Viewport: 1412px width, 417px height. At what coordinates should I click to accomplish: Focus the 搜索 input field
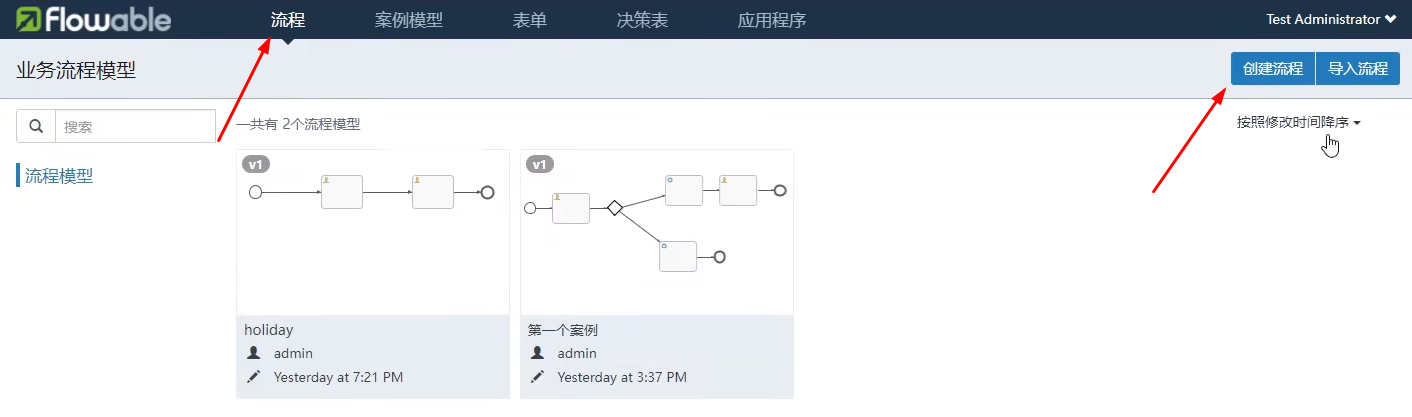tap(135, 126)
